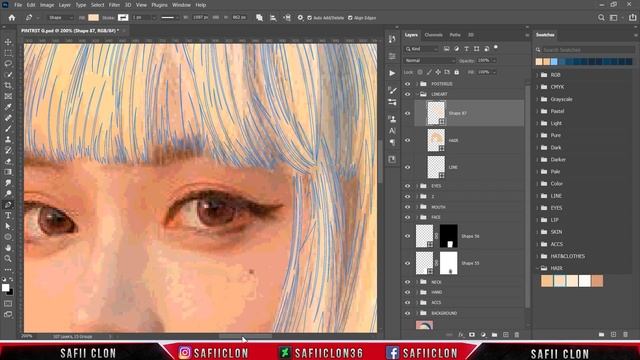
Task: Click the Opacity value field
Action: pyautogui.click(x=484, y=60)
